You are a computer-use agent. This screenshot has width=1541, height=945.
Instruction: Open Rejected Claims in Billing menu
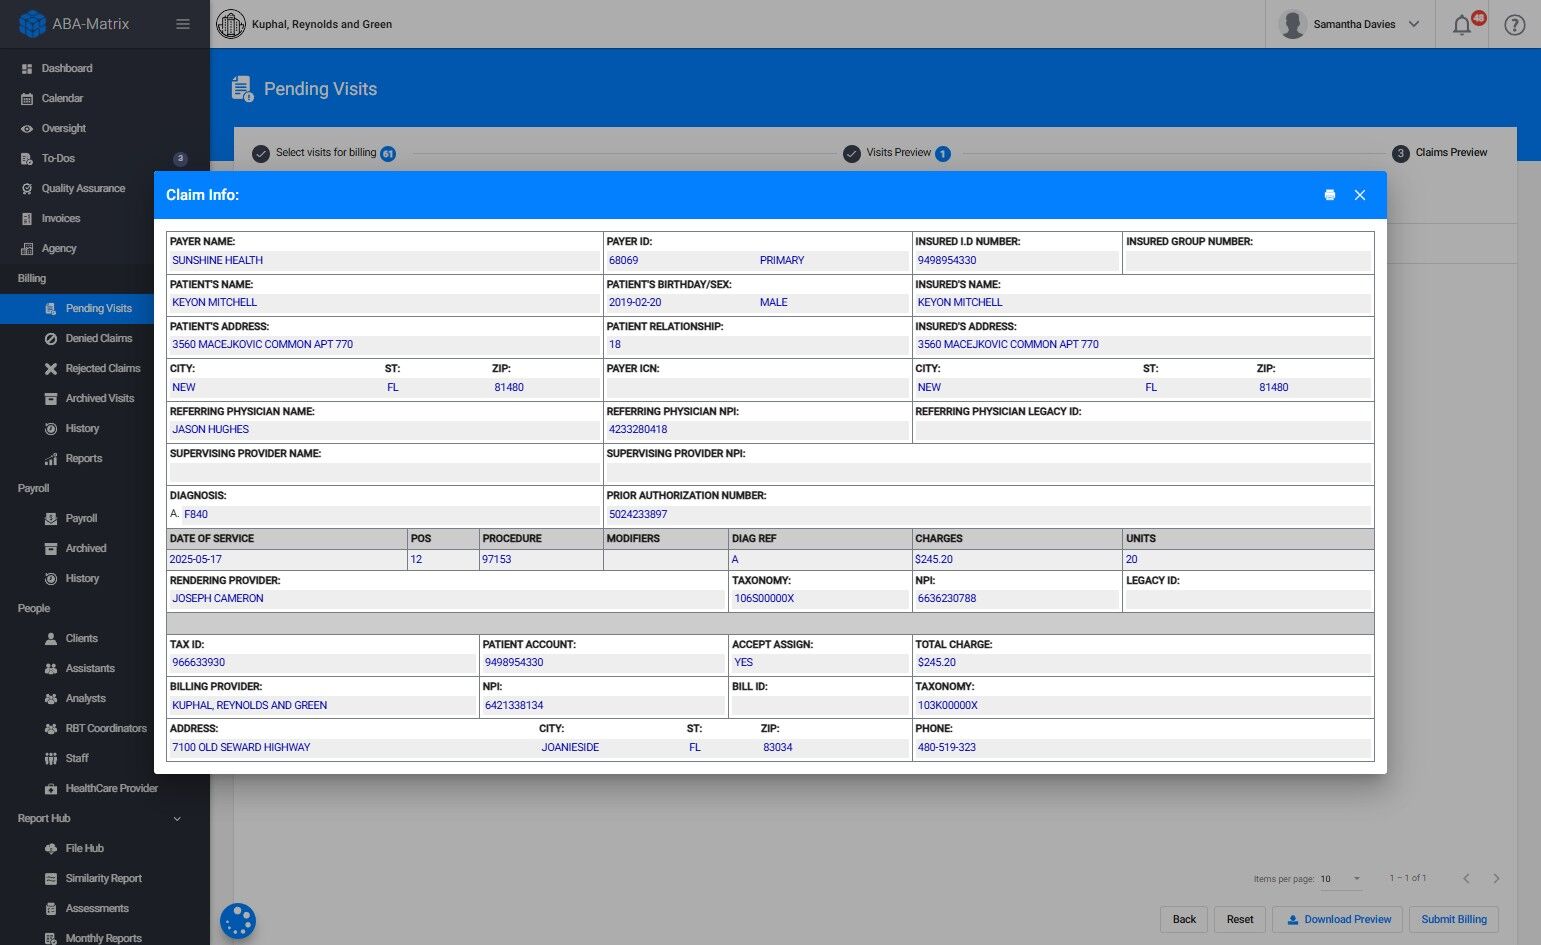click(102, 368)
